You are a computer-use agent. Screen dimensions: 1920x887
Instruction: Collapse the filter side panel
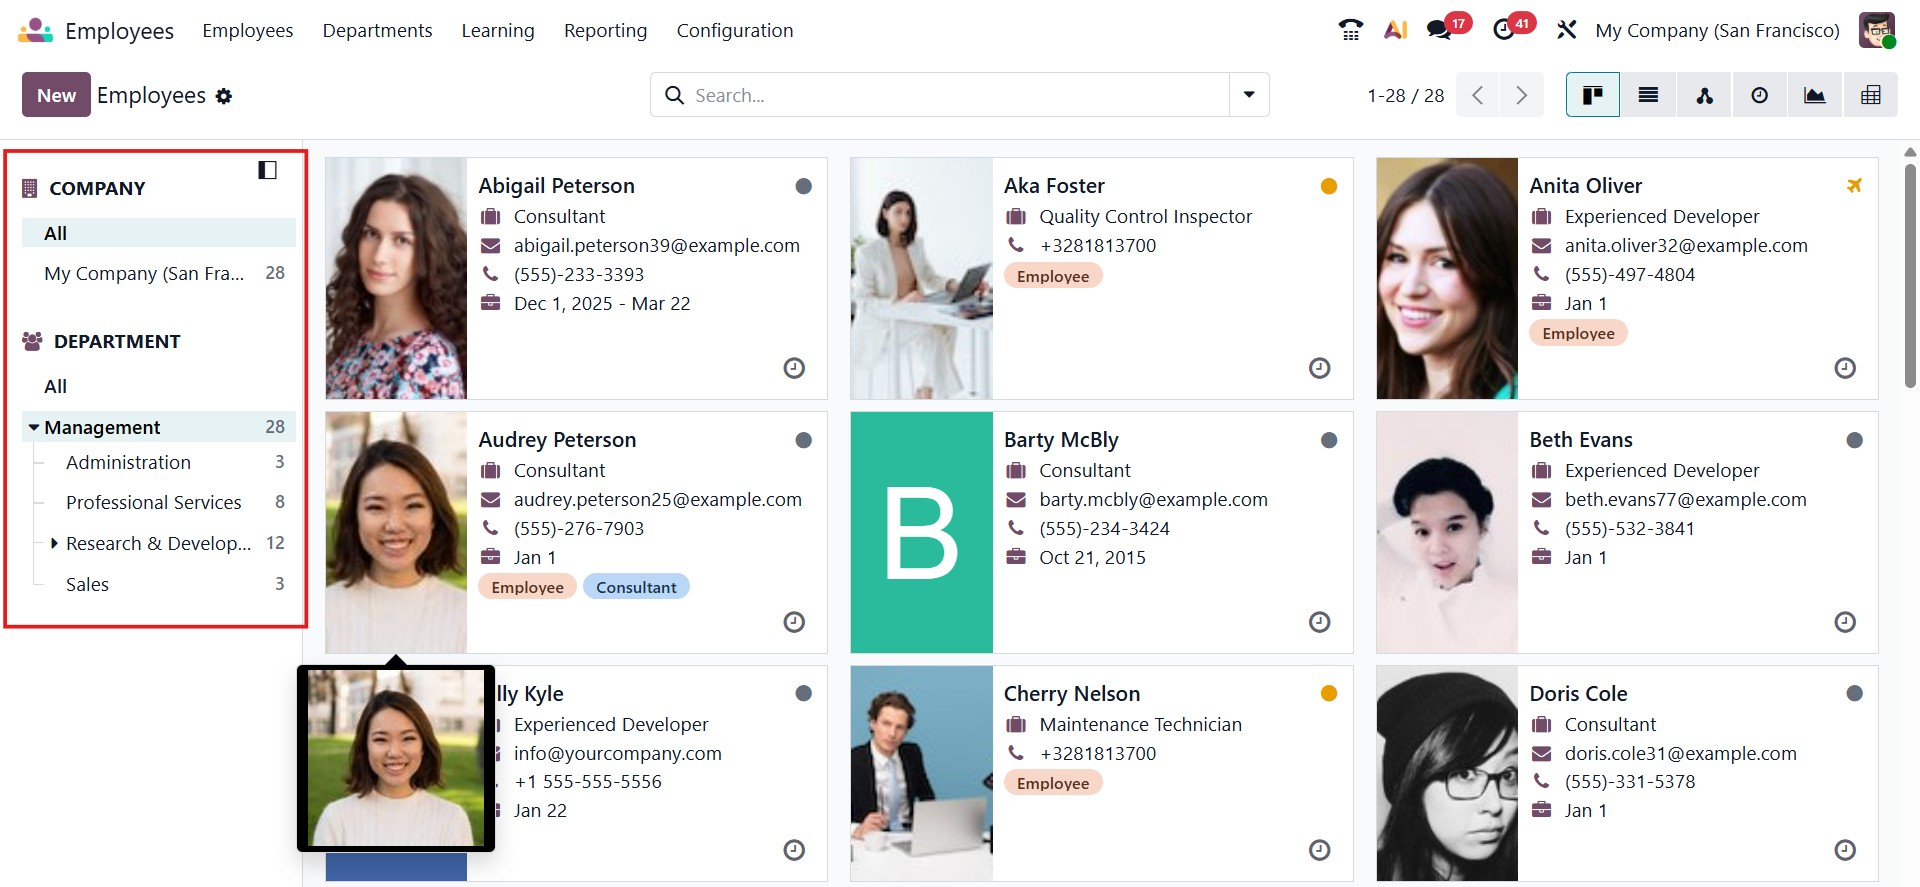(x=267, y=170)
